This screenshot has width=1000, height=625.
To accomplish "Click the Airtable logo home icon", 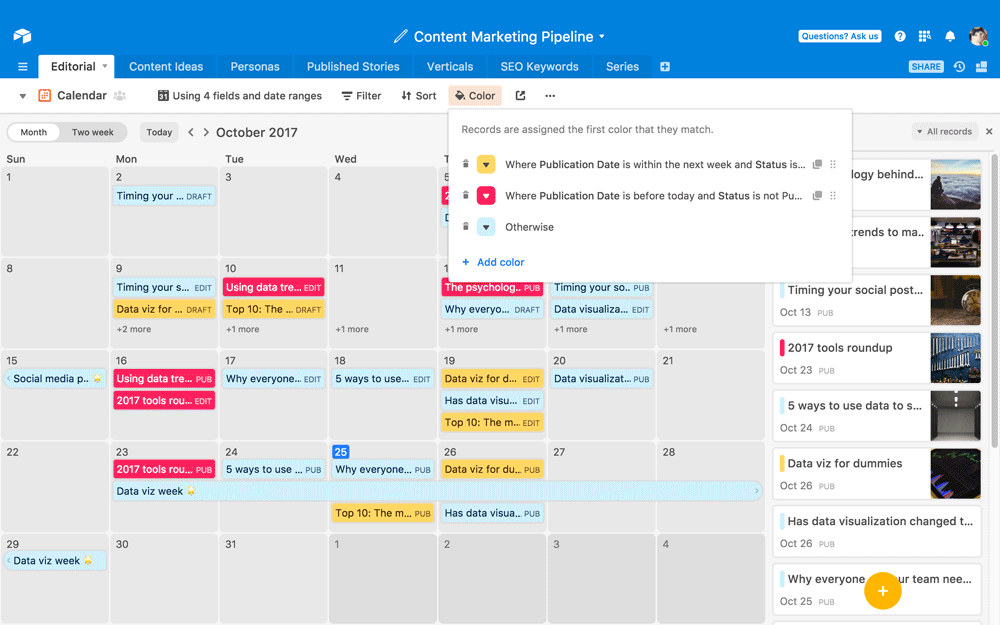I will 22,36.
